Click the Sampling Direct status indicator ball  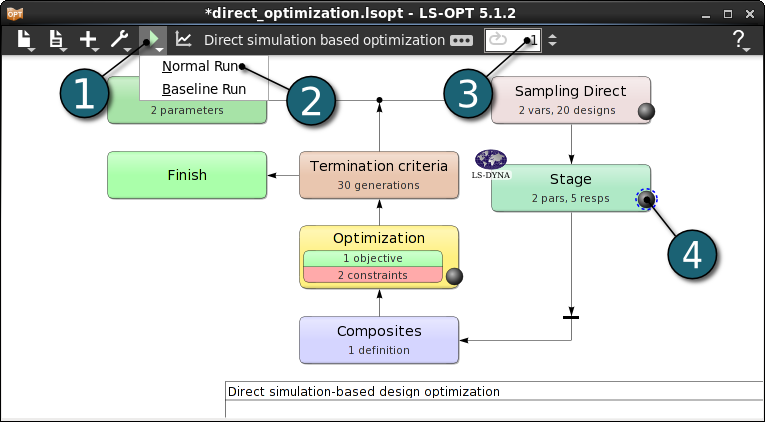[646, 111]
